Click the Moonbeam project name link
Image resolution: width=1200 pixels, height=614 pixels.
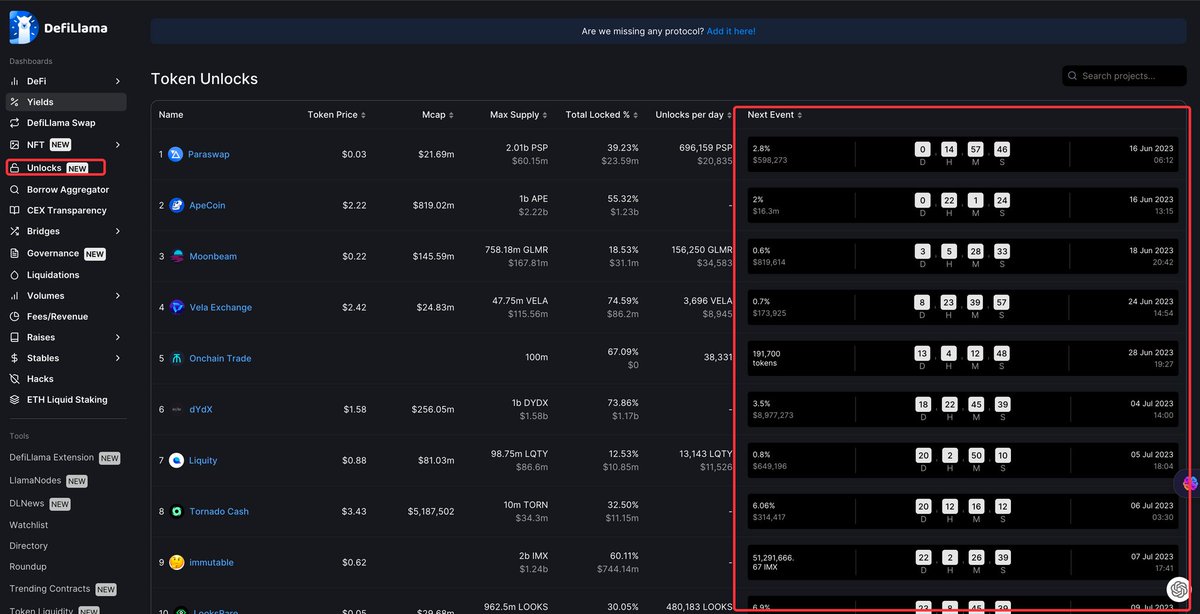(x=213, y=256)
